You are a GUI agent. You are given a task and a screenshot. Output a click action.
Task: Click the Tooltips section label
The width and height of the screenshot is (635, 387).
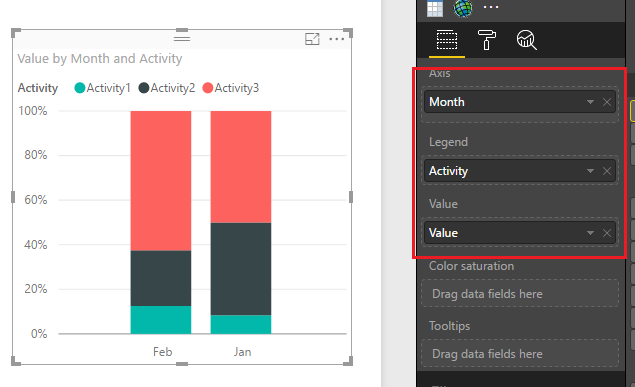(450, 326)
